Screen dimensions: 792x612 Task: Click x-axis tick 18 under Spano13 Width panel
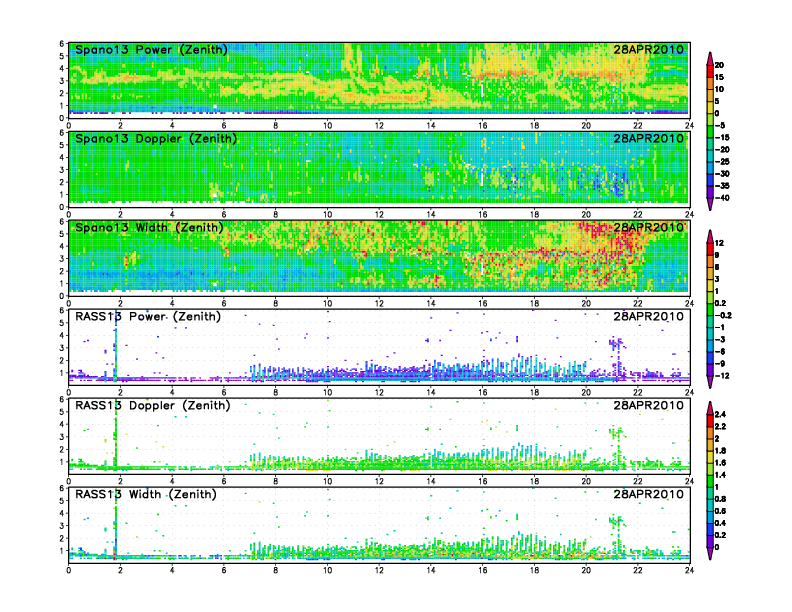pyautogui.click(x=534, y=303)
